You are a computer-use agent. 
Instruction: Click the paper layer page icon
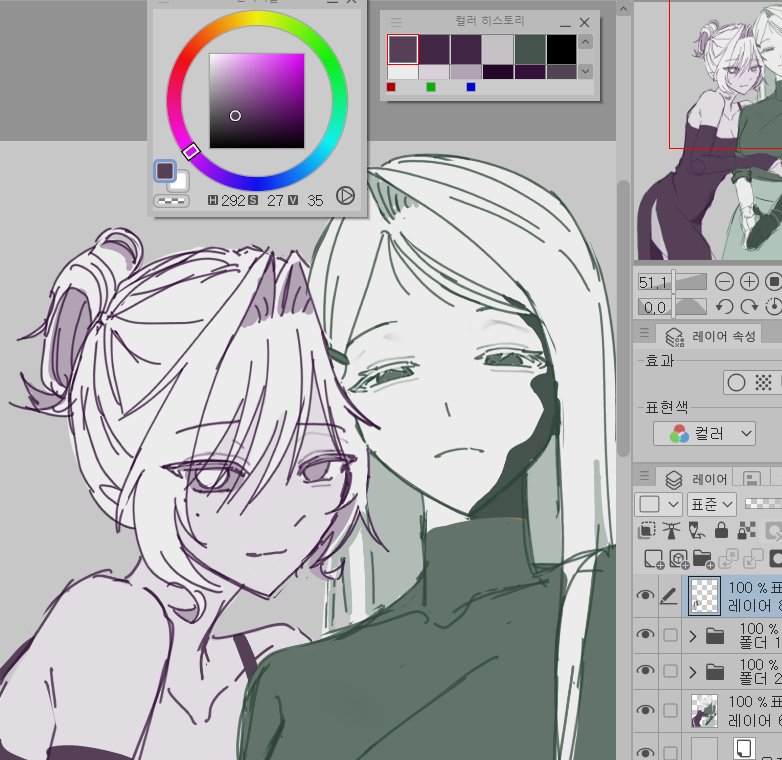743,748
